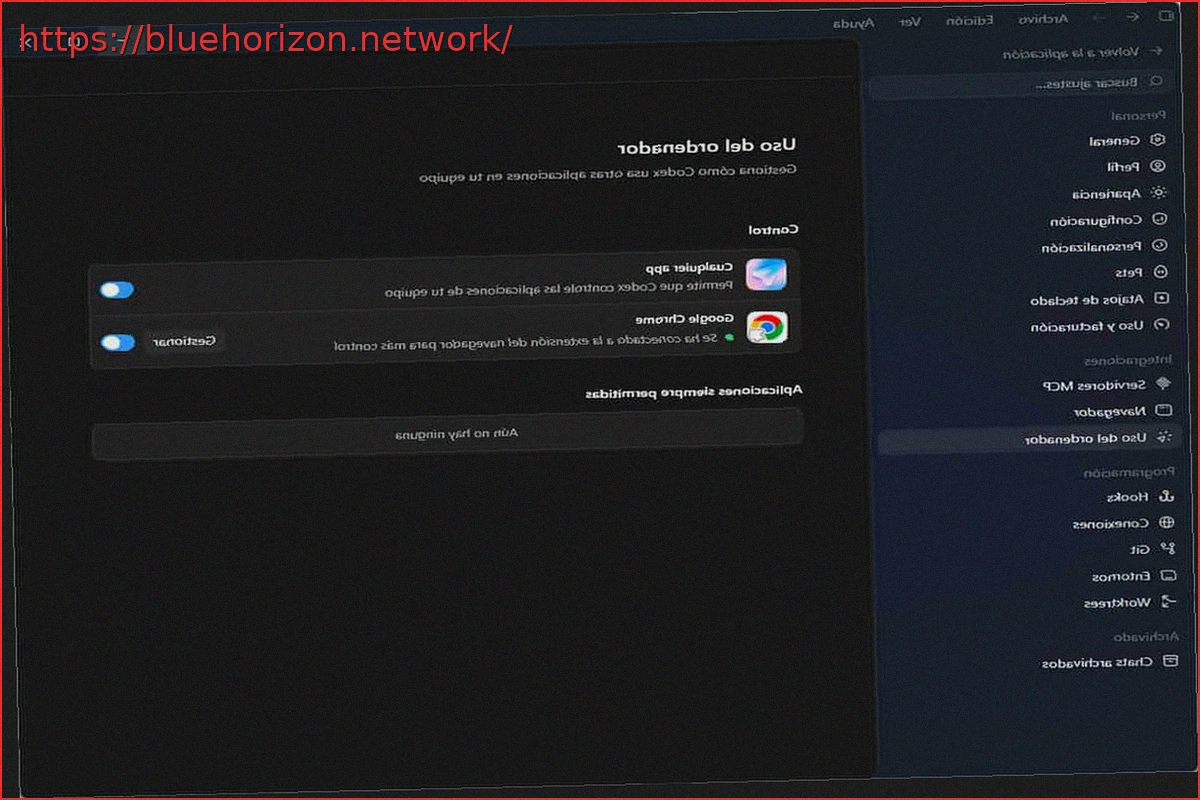Click the green connection status dot
This screenshot has width=1200, height=800.
[x=729, y=339]
